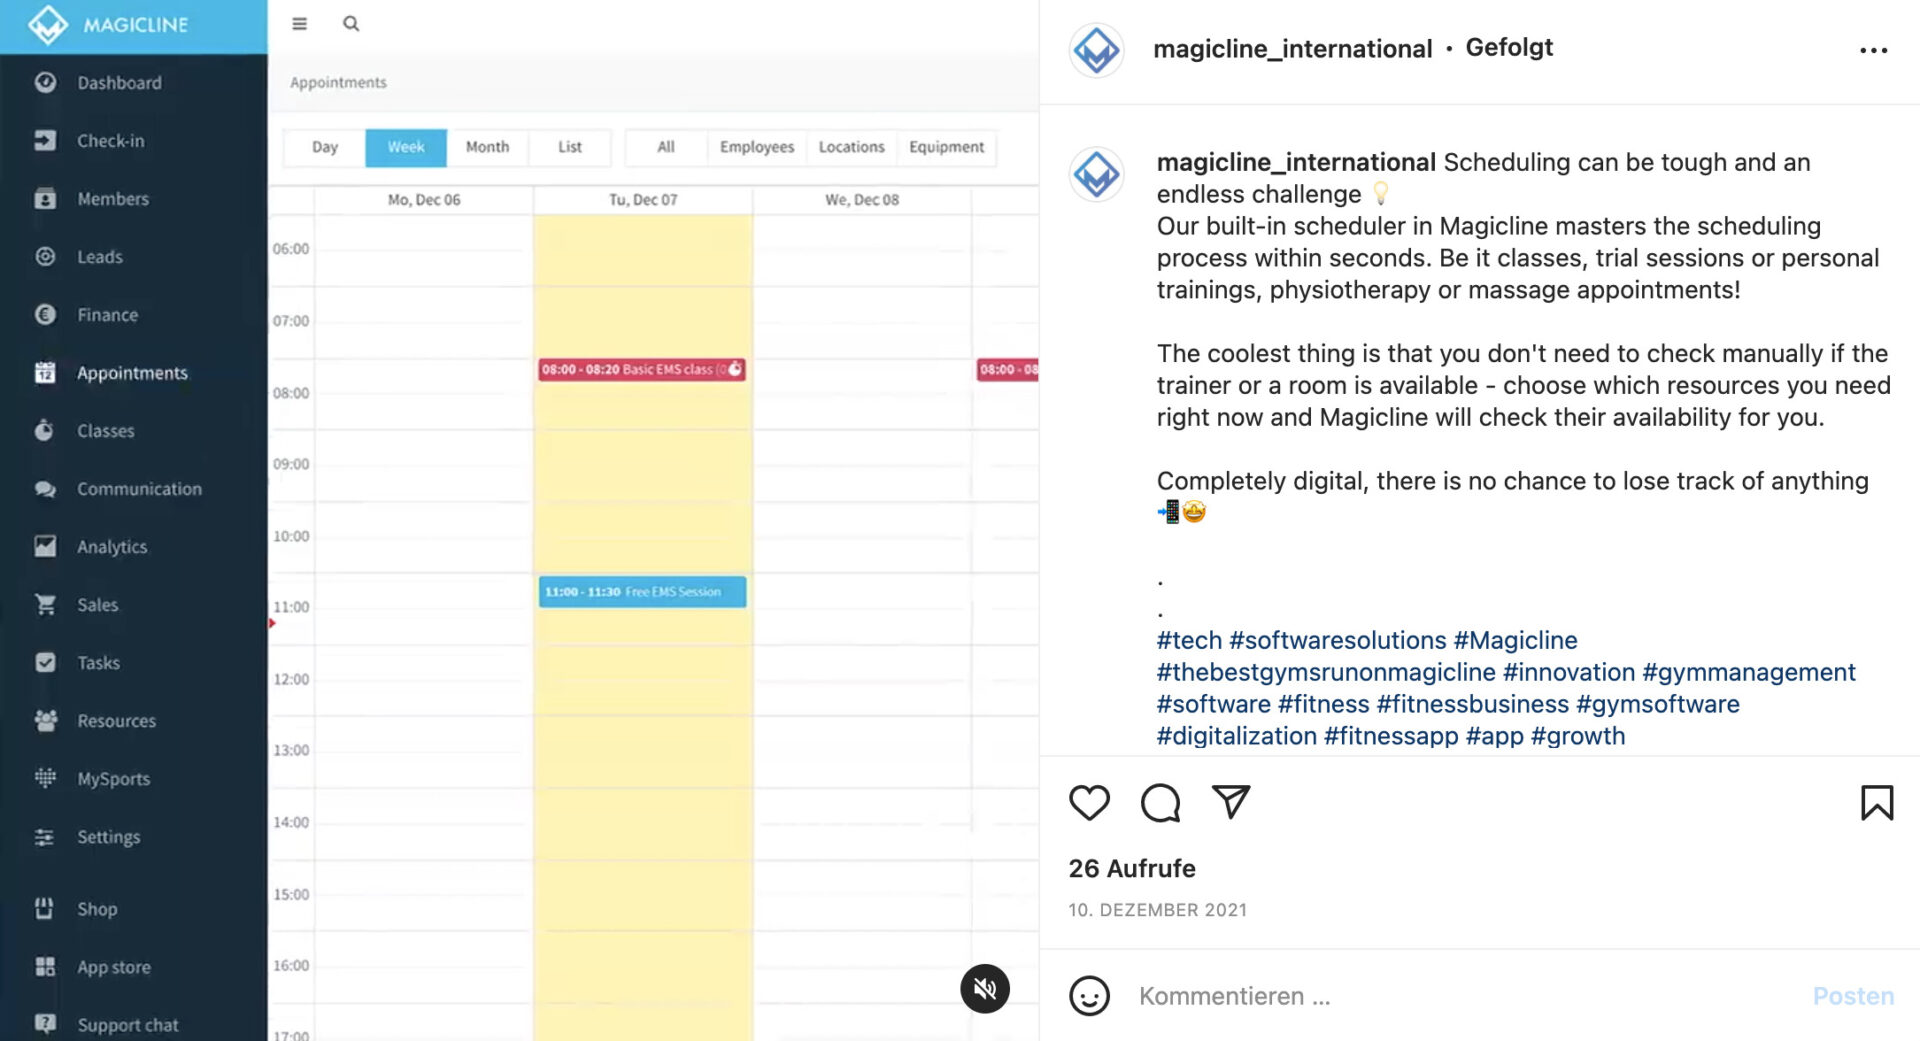This screenshot has width=1920, height=1041.
Task: Save post with bookmark icon
Action: coord(1876,802)
